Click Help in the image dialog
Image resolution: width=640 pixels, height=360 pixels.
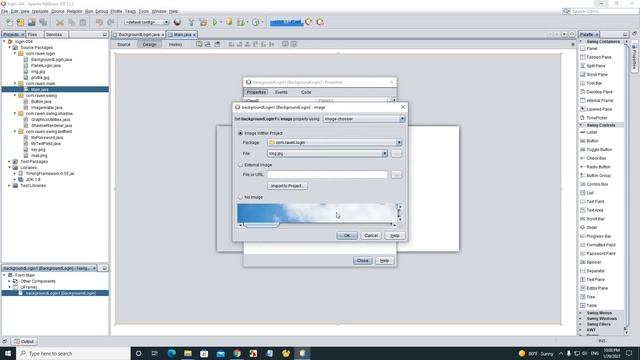[x=395, y=236]
